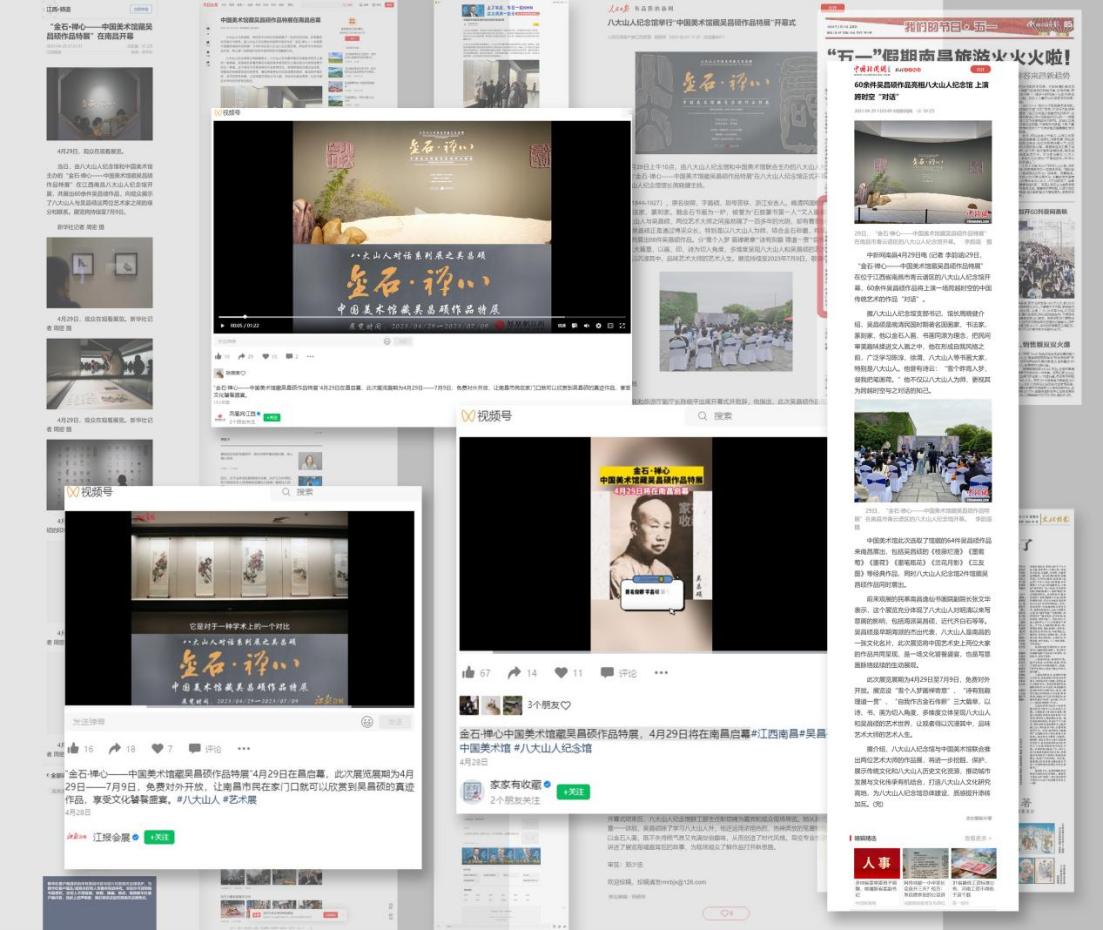This screenshot has width=1103, height=930.
Task: Tap the heart icon on the 江报会展 video
Action: [x=158, y=748]
